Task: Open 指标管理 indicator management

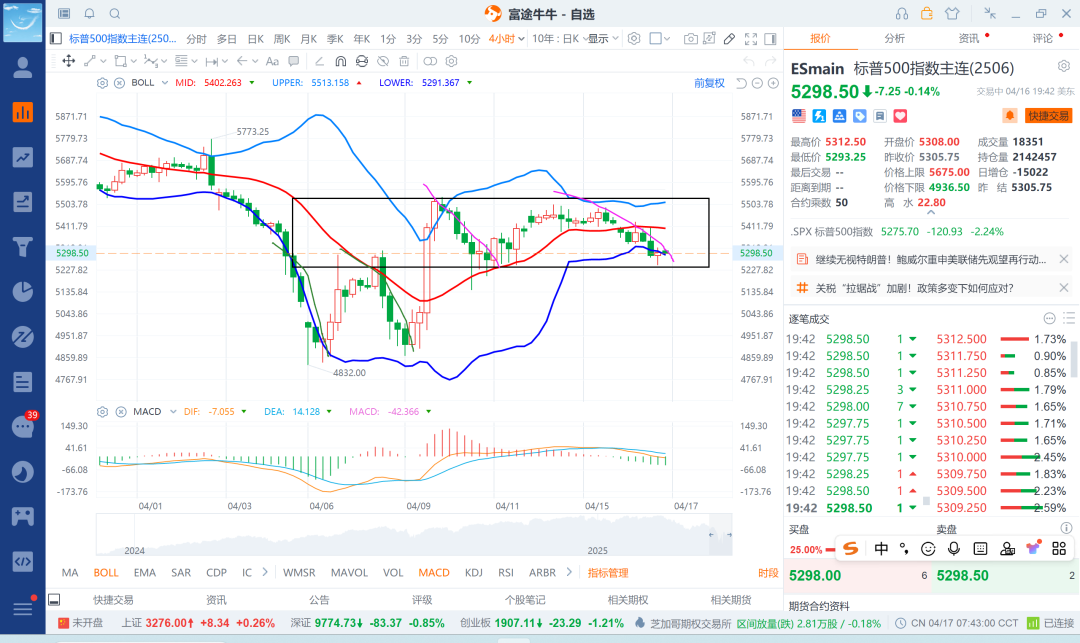Action: pyautogui.click(x=608, y=573)
